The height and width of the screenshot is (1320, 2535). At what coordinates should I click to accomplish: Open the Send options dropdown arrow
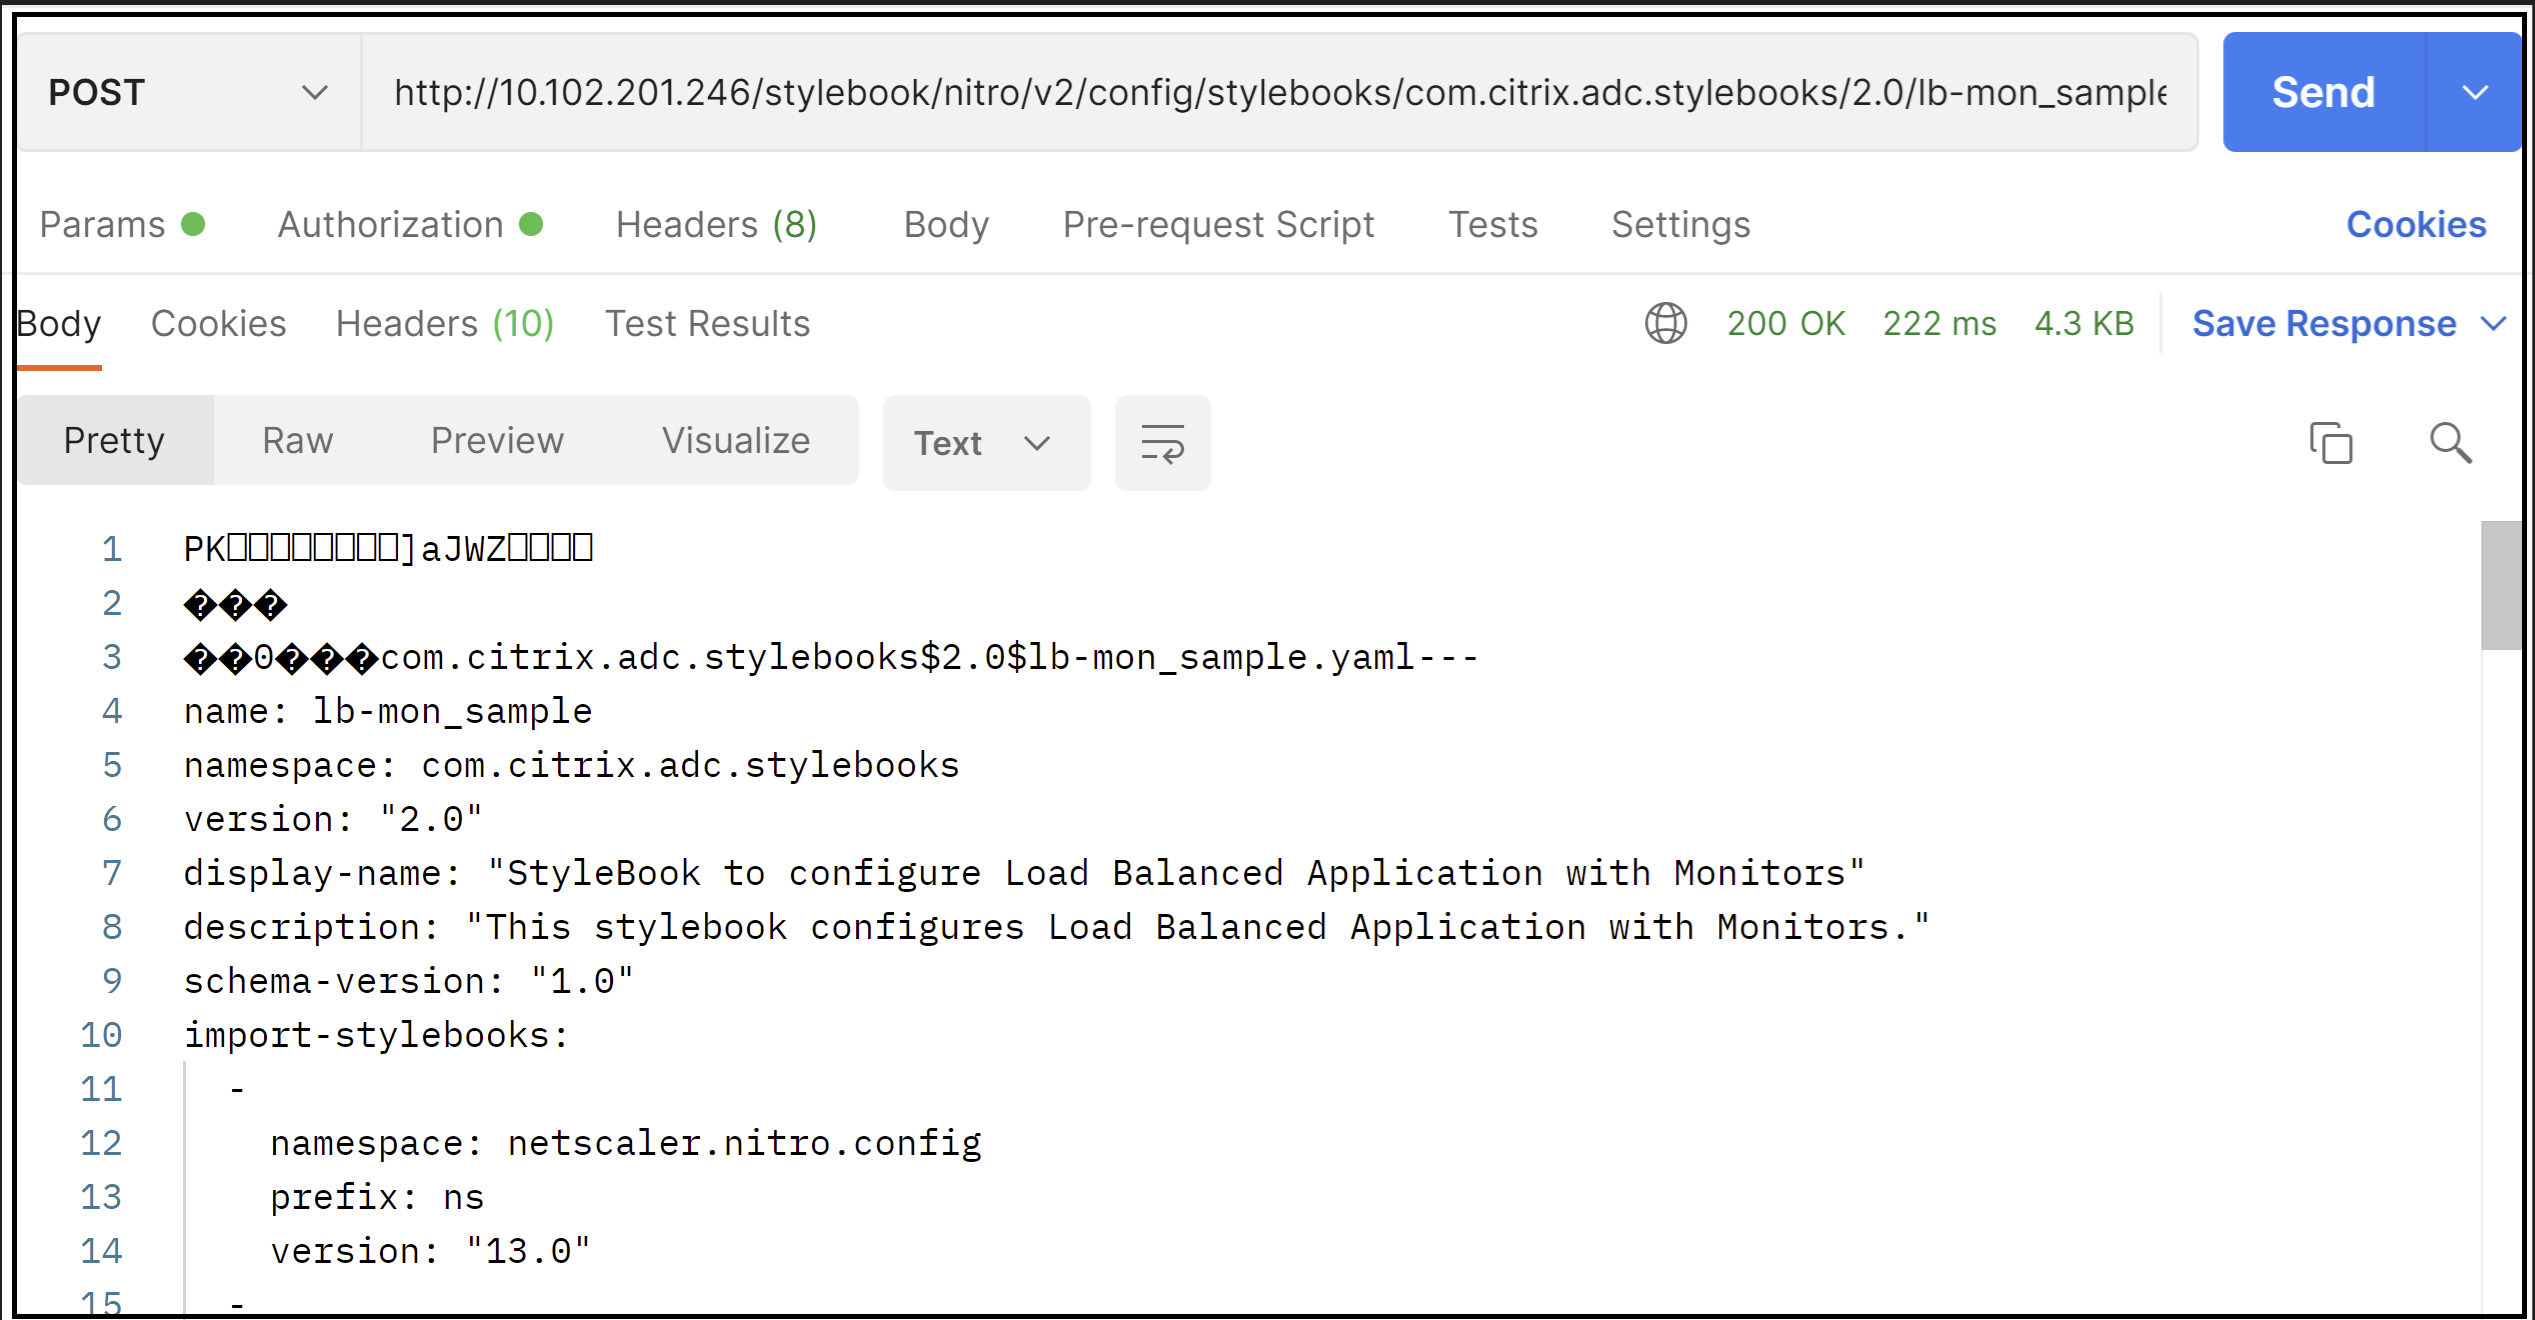point(2474,92)
